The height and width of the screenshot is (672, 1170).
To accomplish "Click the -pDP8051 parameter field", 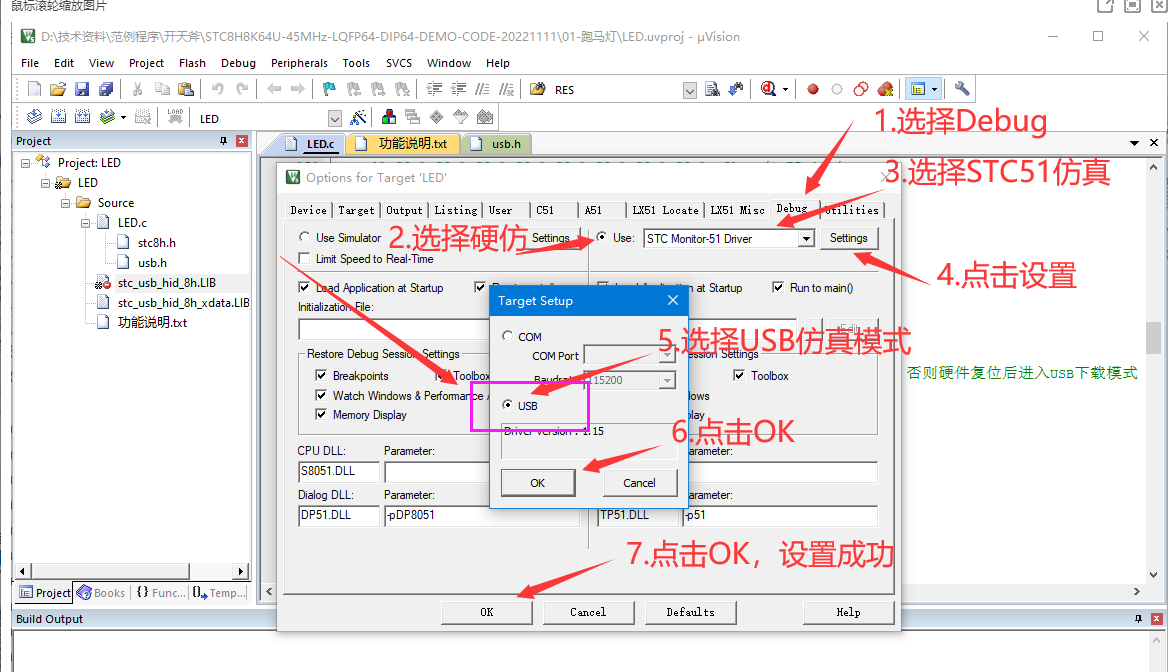I will (437, 515).
